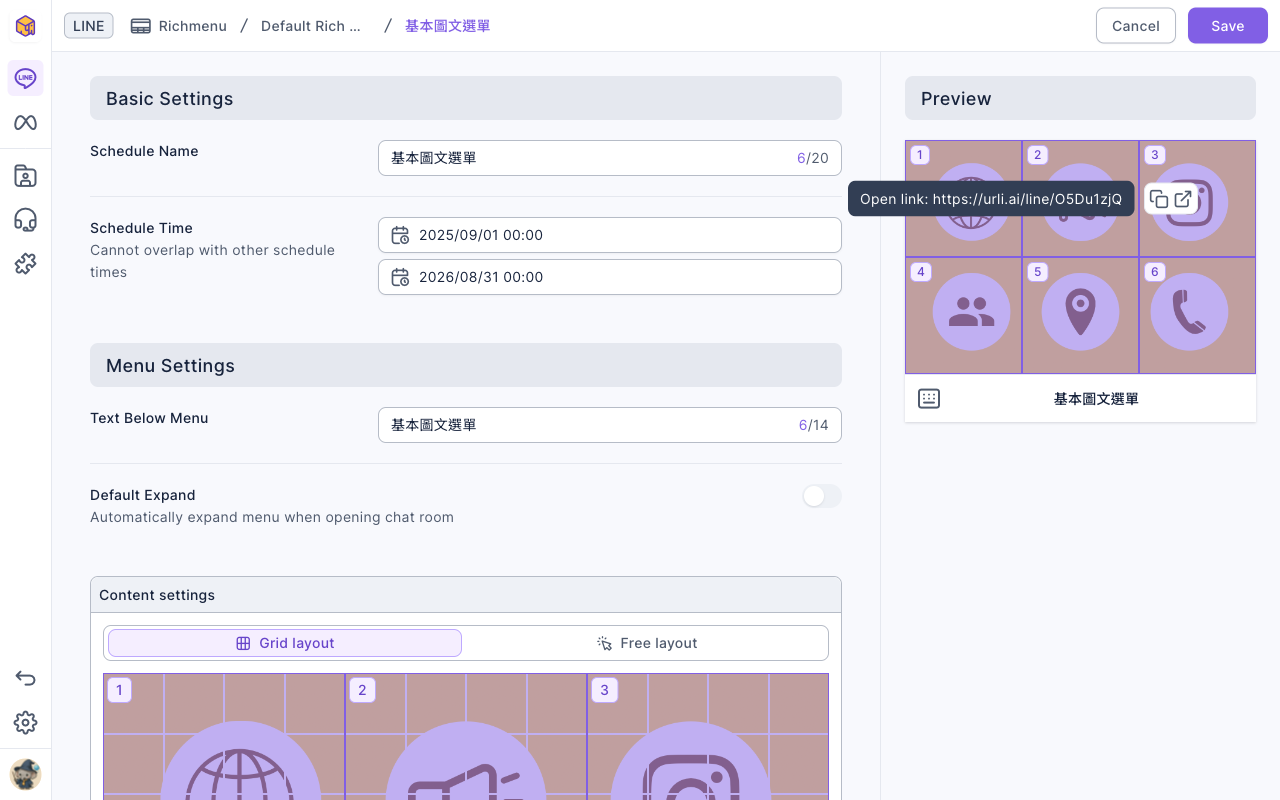Open the schedule start date picker
This screenshot has height=800, width=1280.
click(610, 235)
